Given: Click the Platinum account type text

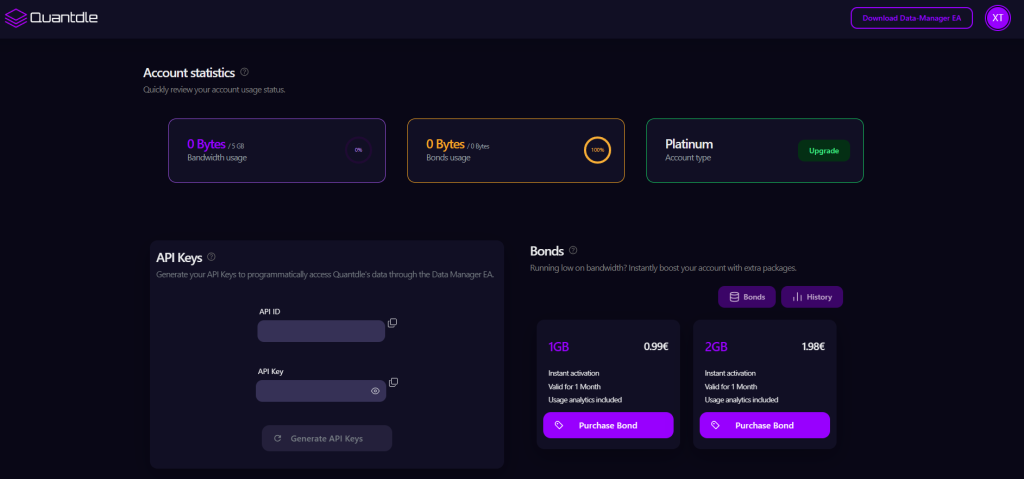Looking at the screenshot, I should tap(689, 144).
